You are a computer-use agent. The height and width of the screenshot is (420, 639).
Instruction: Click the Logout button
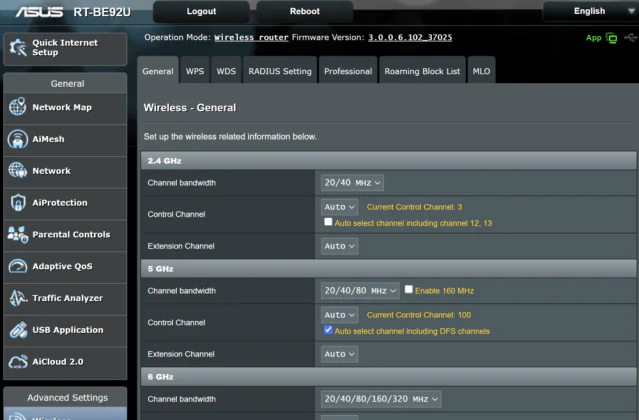[x=201, y=11]
